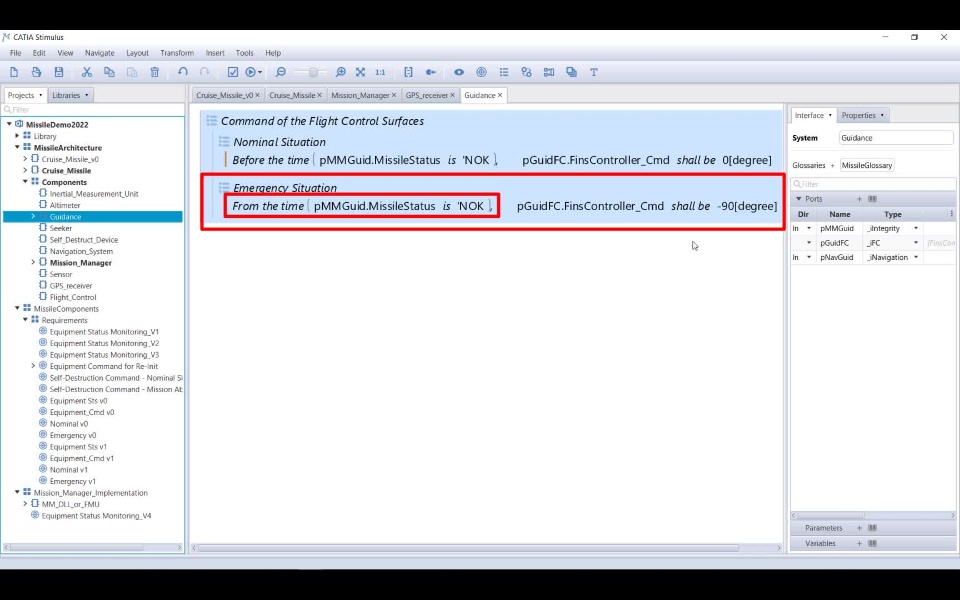Expand the Mission_Manager tree node
The image size is (960, 600).
(33, 263)
